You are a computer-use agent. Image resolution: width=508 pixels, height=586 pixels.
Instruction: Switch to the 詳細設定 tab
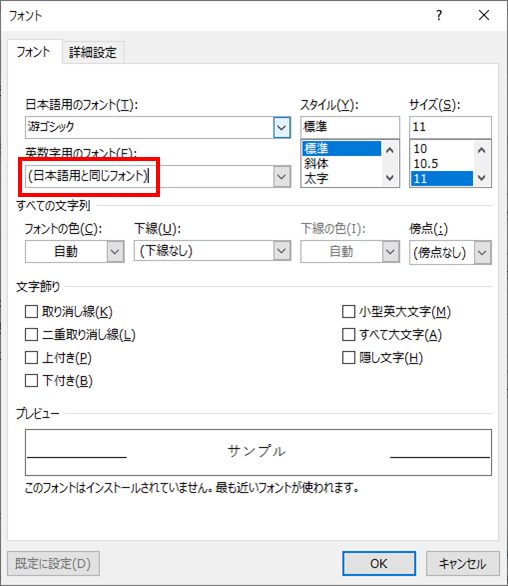(93, 52)
